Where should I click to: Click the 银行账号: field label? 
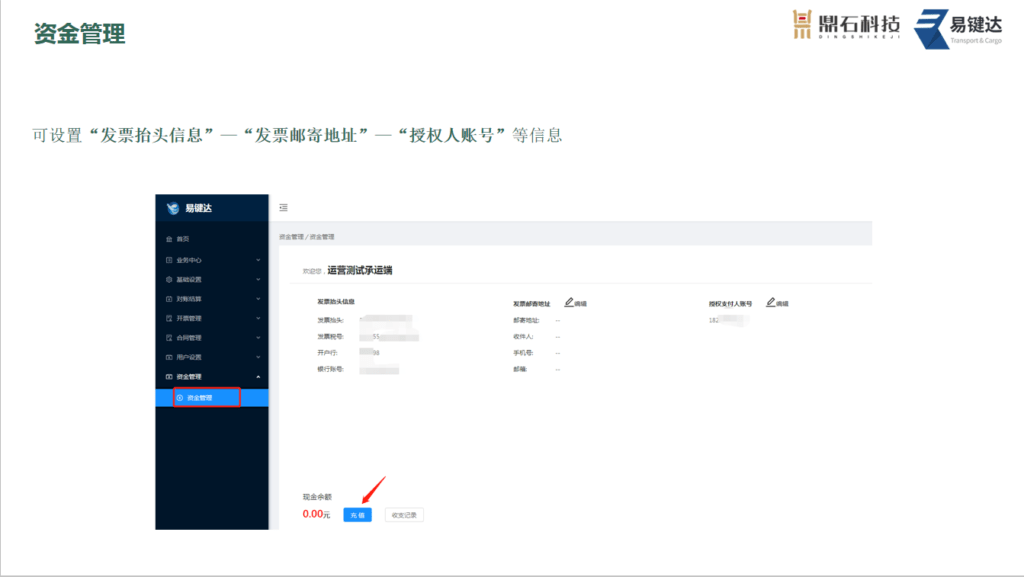pyautogui.click(x=330, y=369)
